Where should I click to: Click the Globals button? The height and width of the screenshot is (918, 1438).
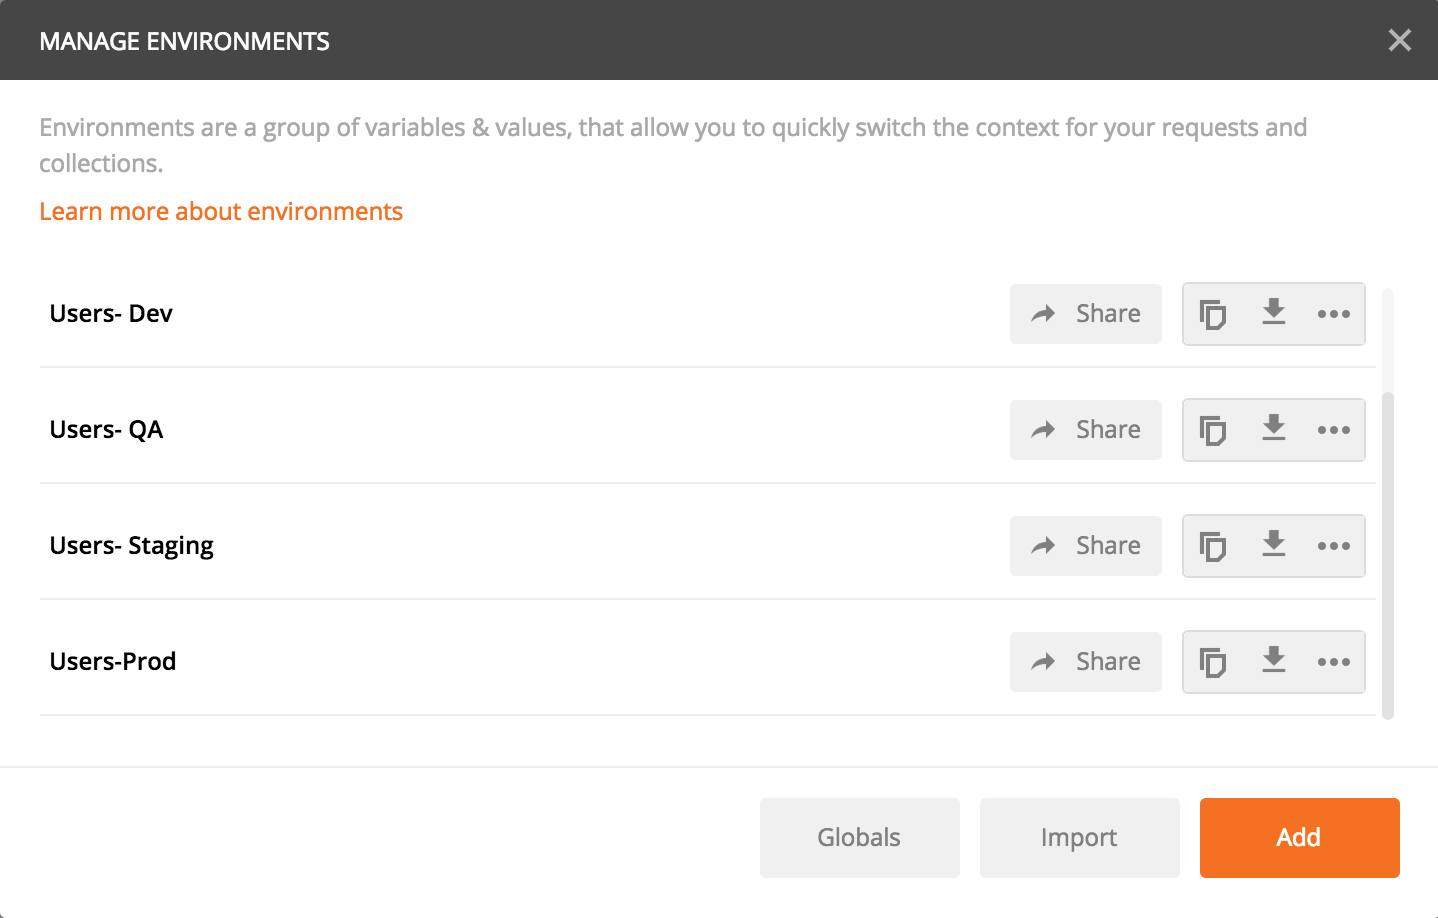pos(860,838)
